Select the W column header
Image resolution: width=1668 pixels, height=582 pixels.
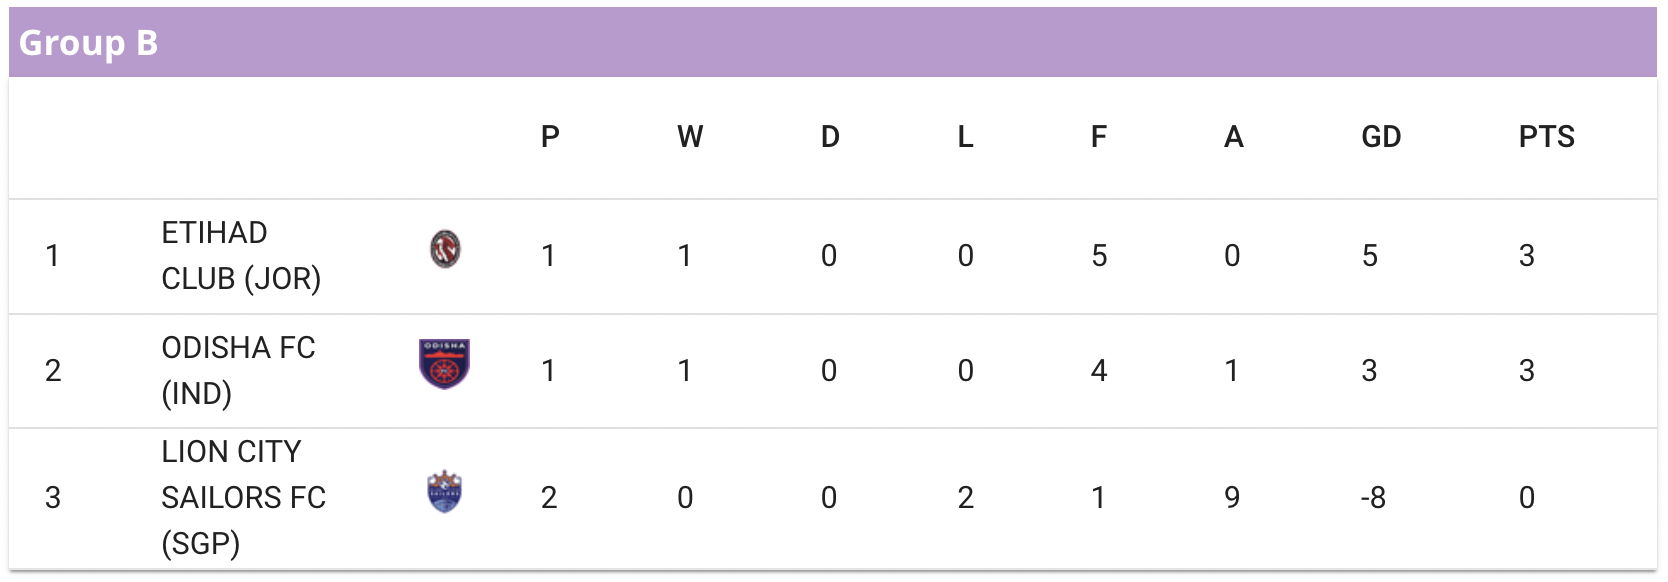point(690,137)
